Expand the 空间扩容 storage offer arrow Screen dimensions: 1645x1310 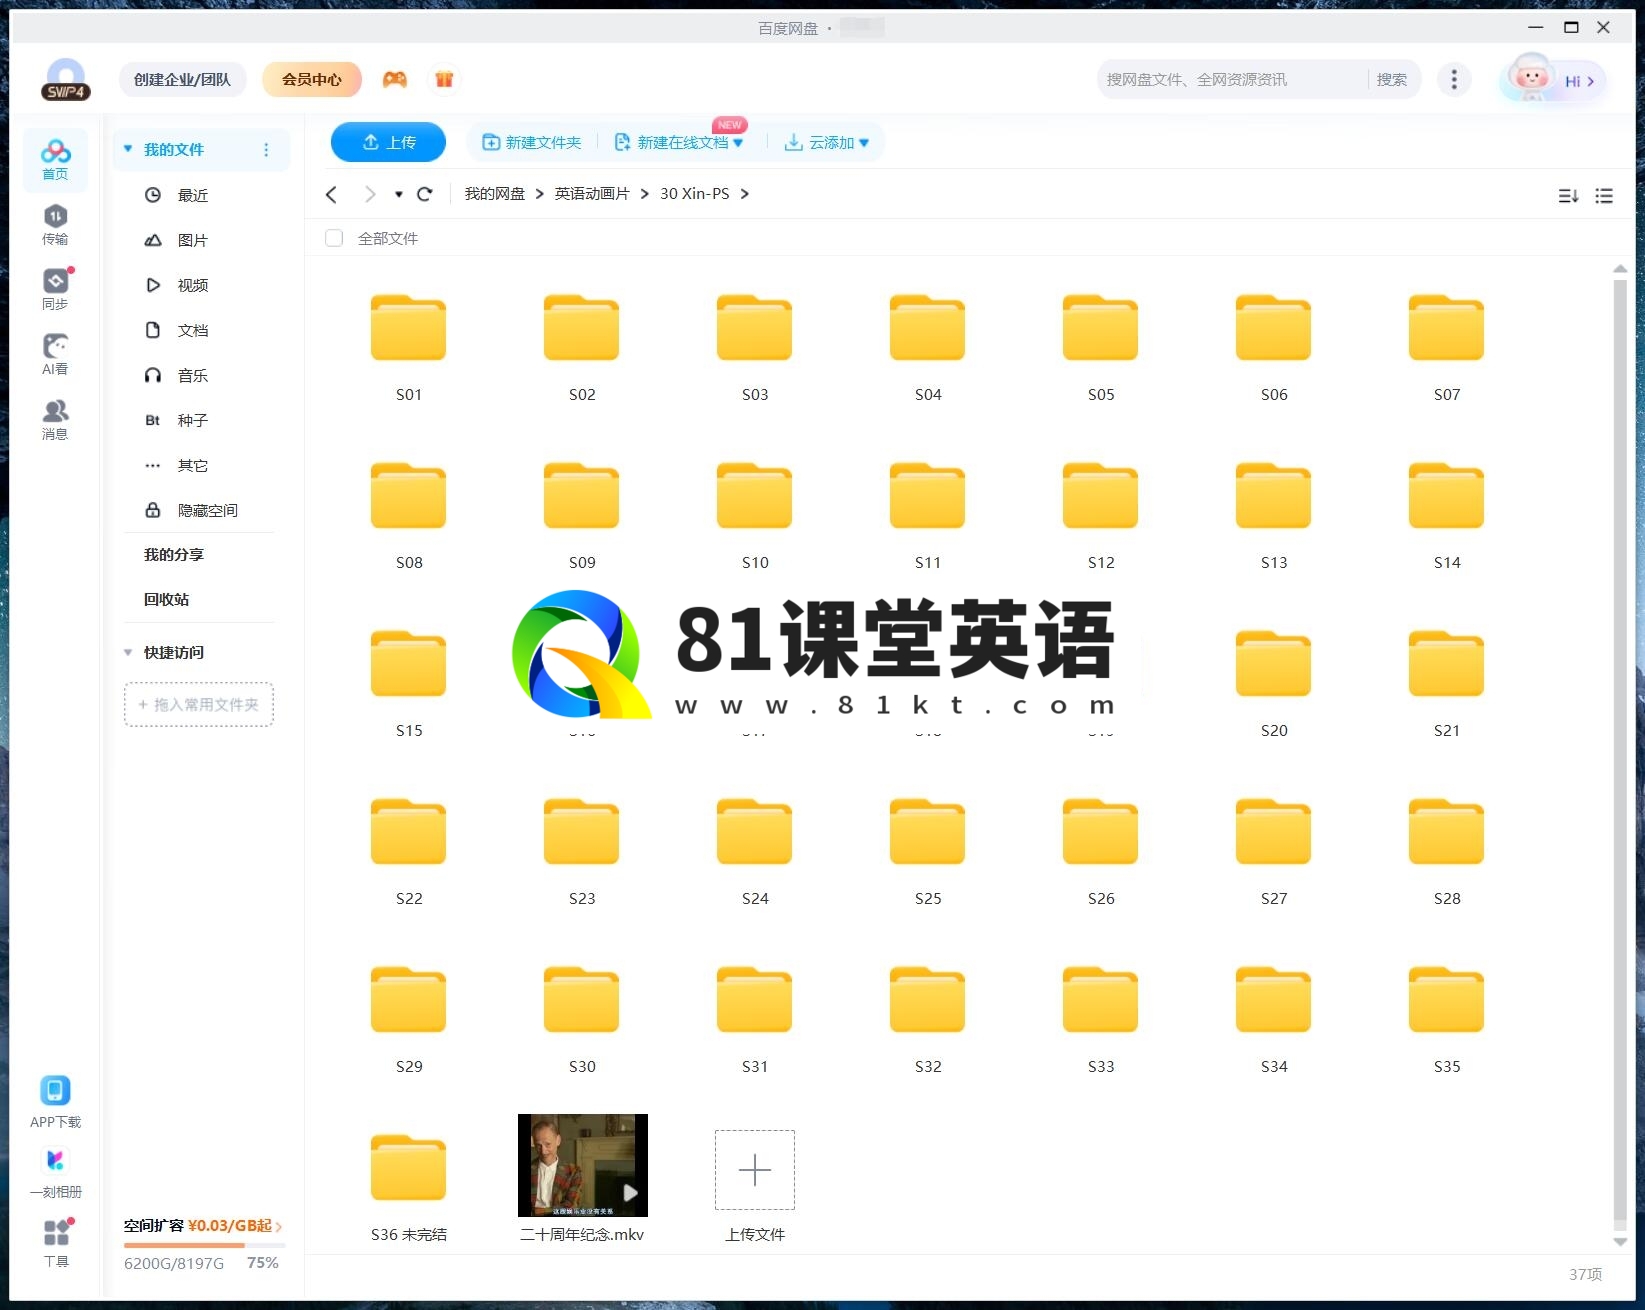coord(278,1227)
